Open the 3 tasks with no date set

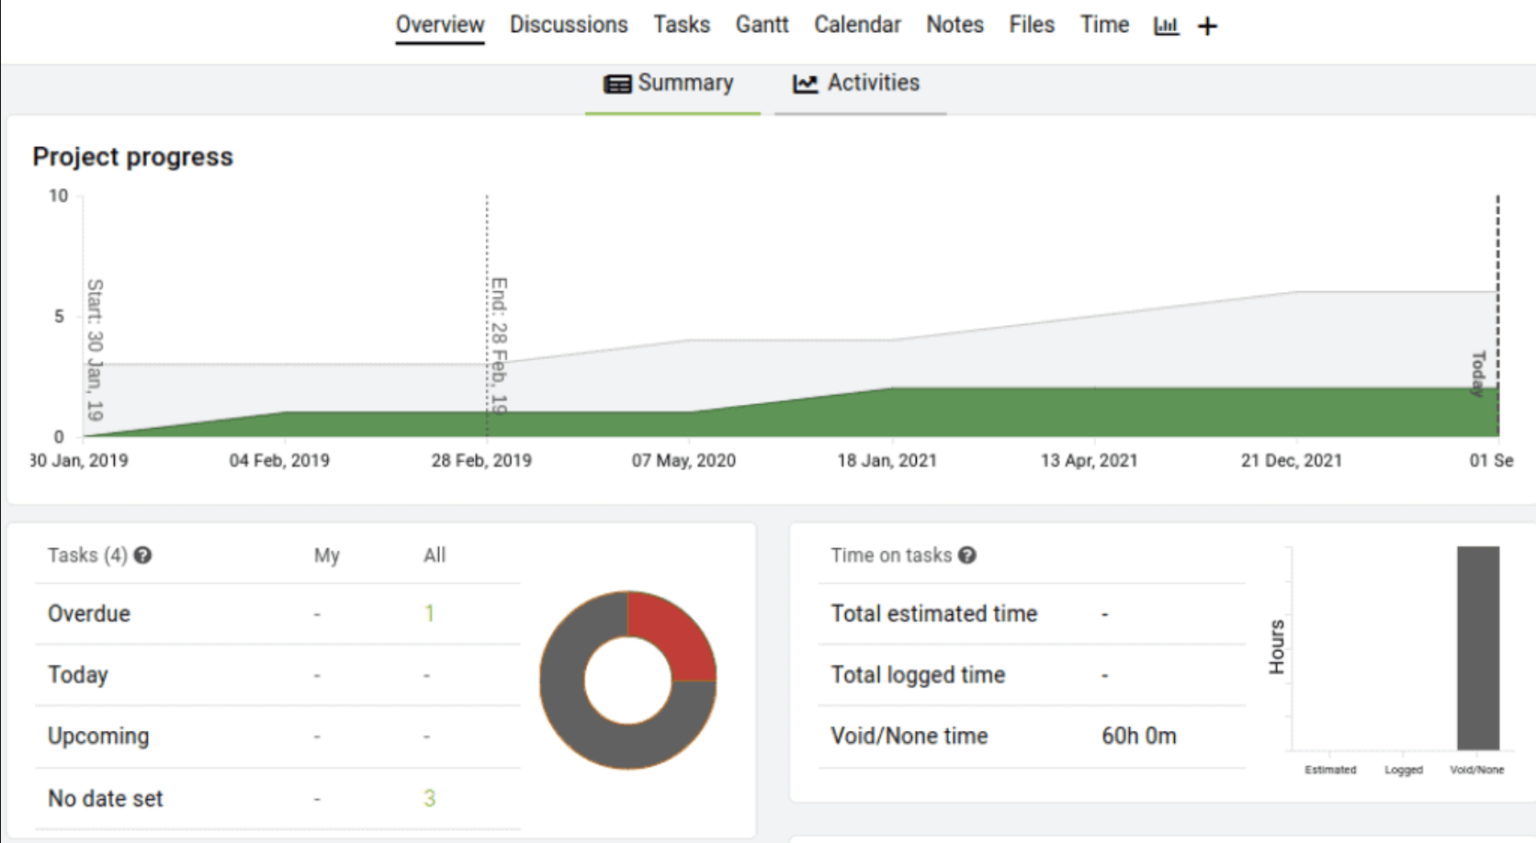point(430,798)
